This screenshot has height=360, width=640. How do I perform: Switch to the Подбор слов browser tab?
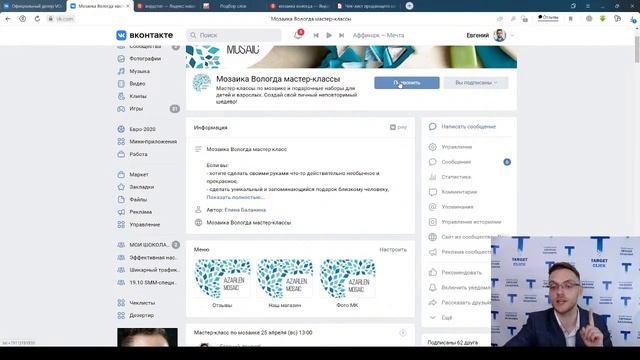[x=233, y=6]
